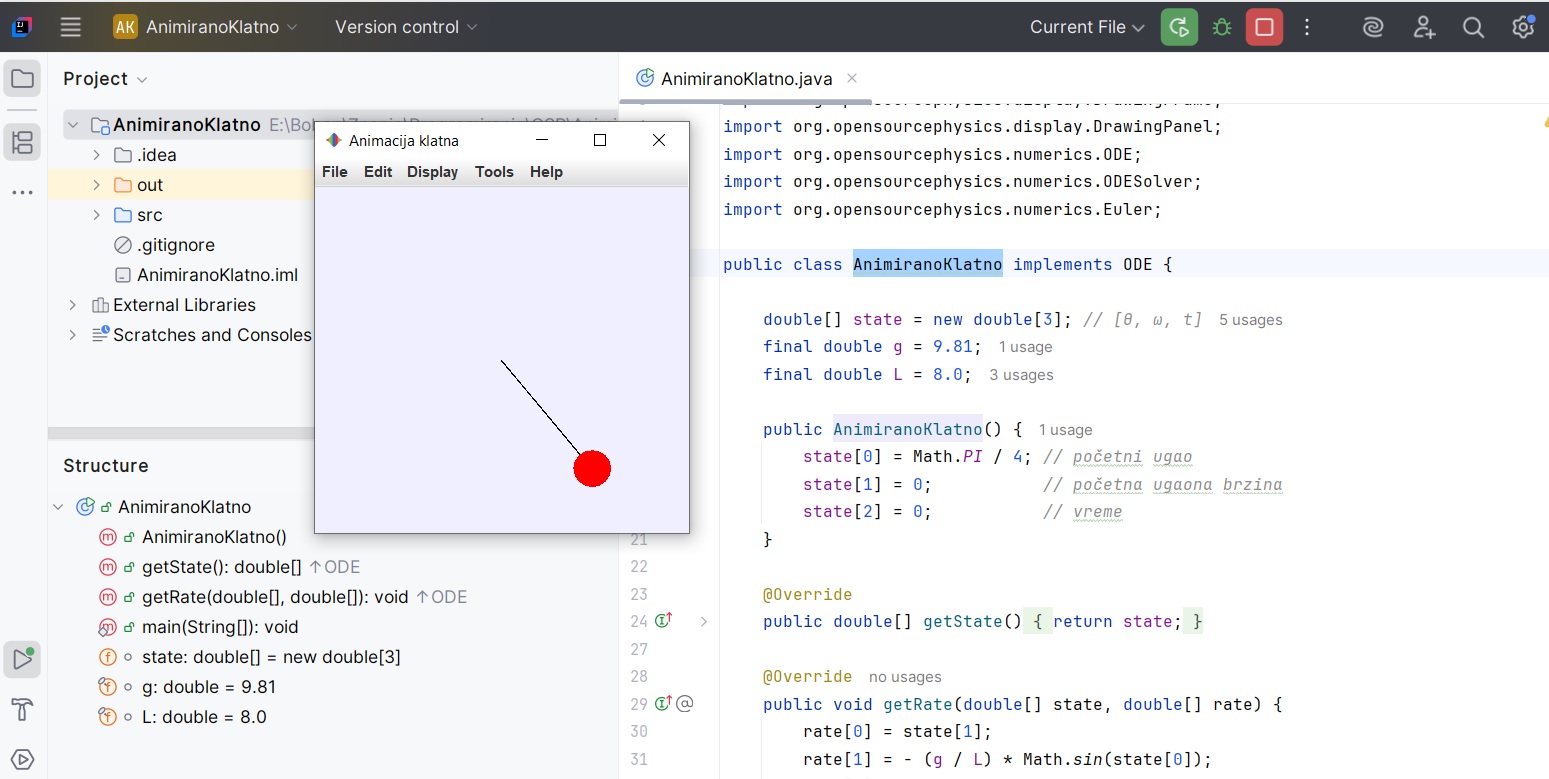Open Tools menu in Animacija klatna window
Screen dimensions: 1549x779
pyautogui.click(x=494, y=172)
